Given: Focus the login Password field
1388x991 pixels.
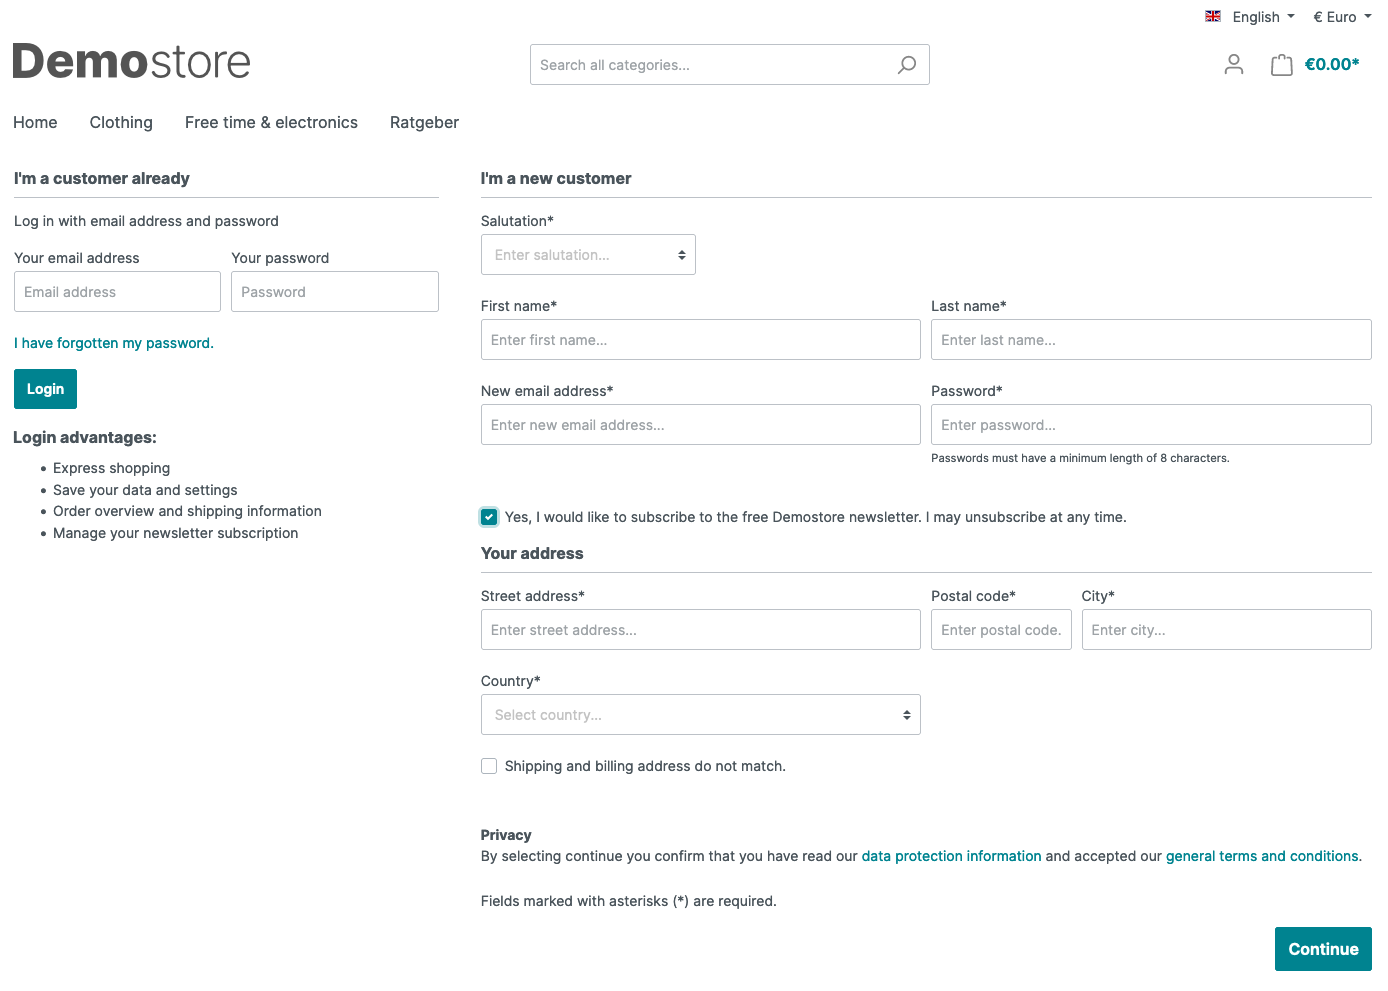Looking at the screenshot, I should (335, 292).
